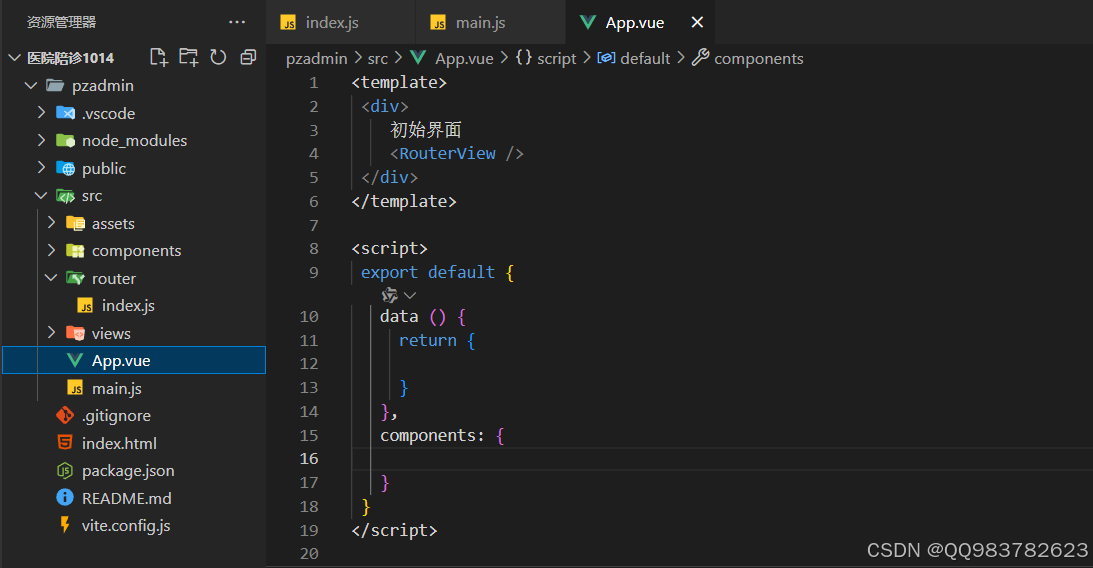Viewport: 1093px width, 568px height.
Task: Click default in the breadcrumb path
Action: pyautogui.click(x=645, y=59)
